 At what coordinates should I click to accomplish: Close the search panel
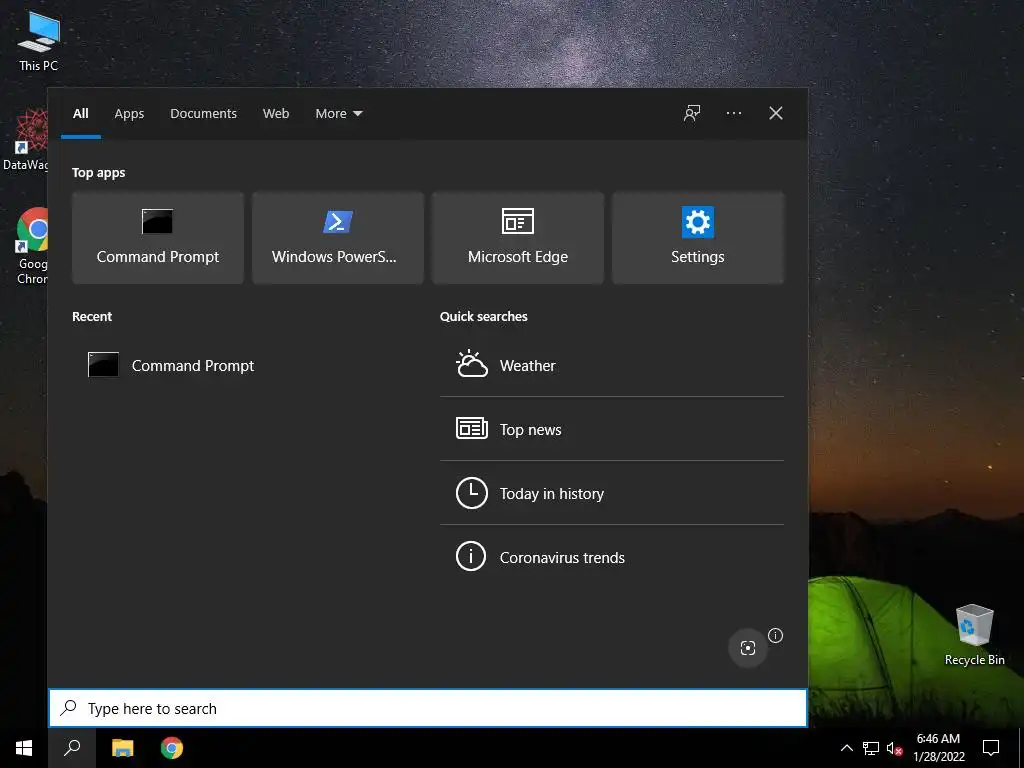point(776,114)
